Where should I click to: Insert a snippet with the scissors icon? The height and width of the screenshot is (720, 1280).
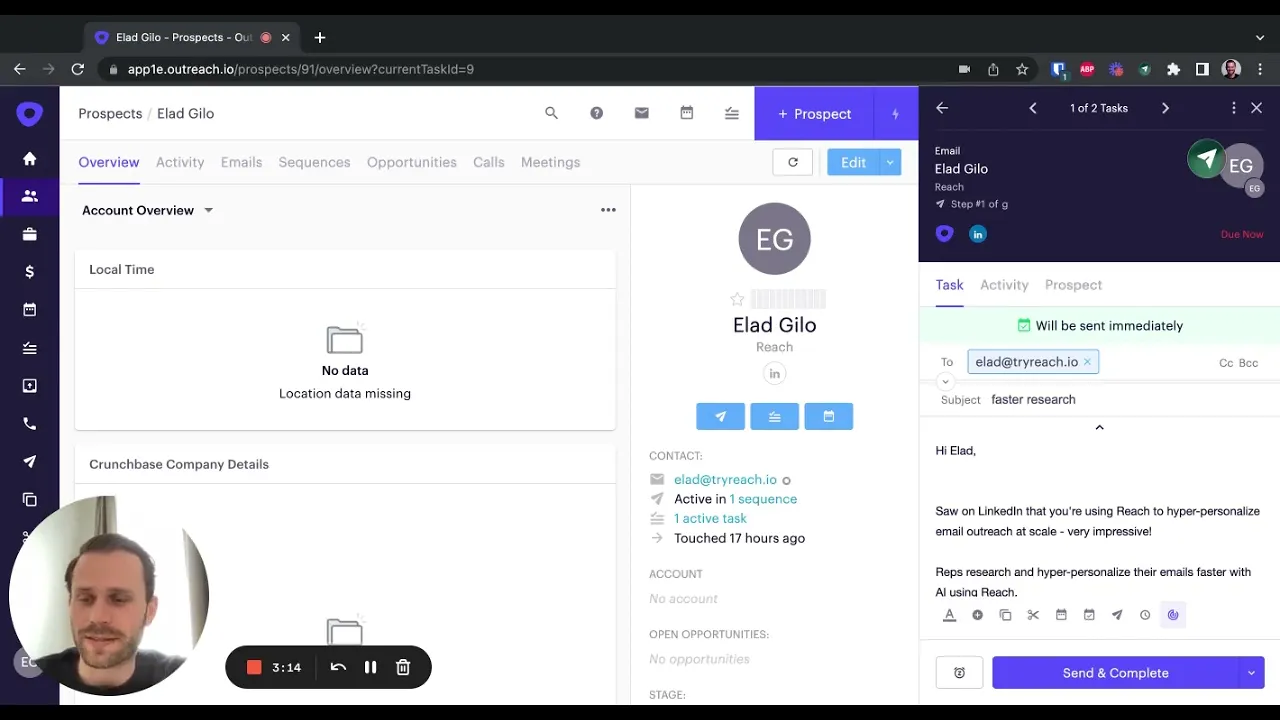pos(1033,615)
